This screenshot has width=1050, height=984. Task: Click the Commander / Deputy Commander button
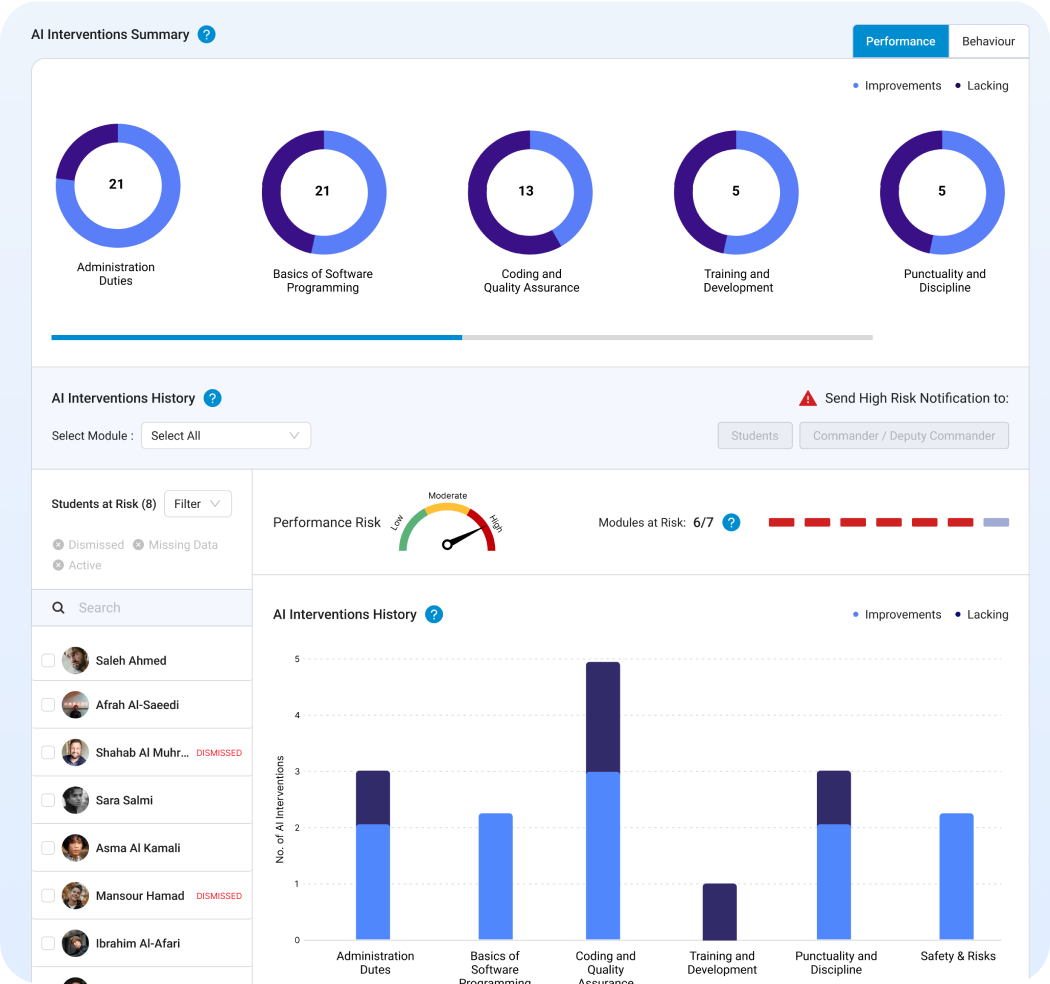tap(904, 435)
